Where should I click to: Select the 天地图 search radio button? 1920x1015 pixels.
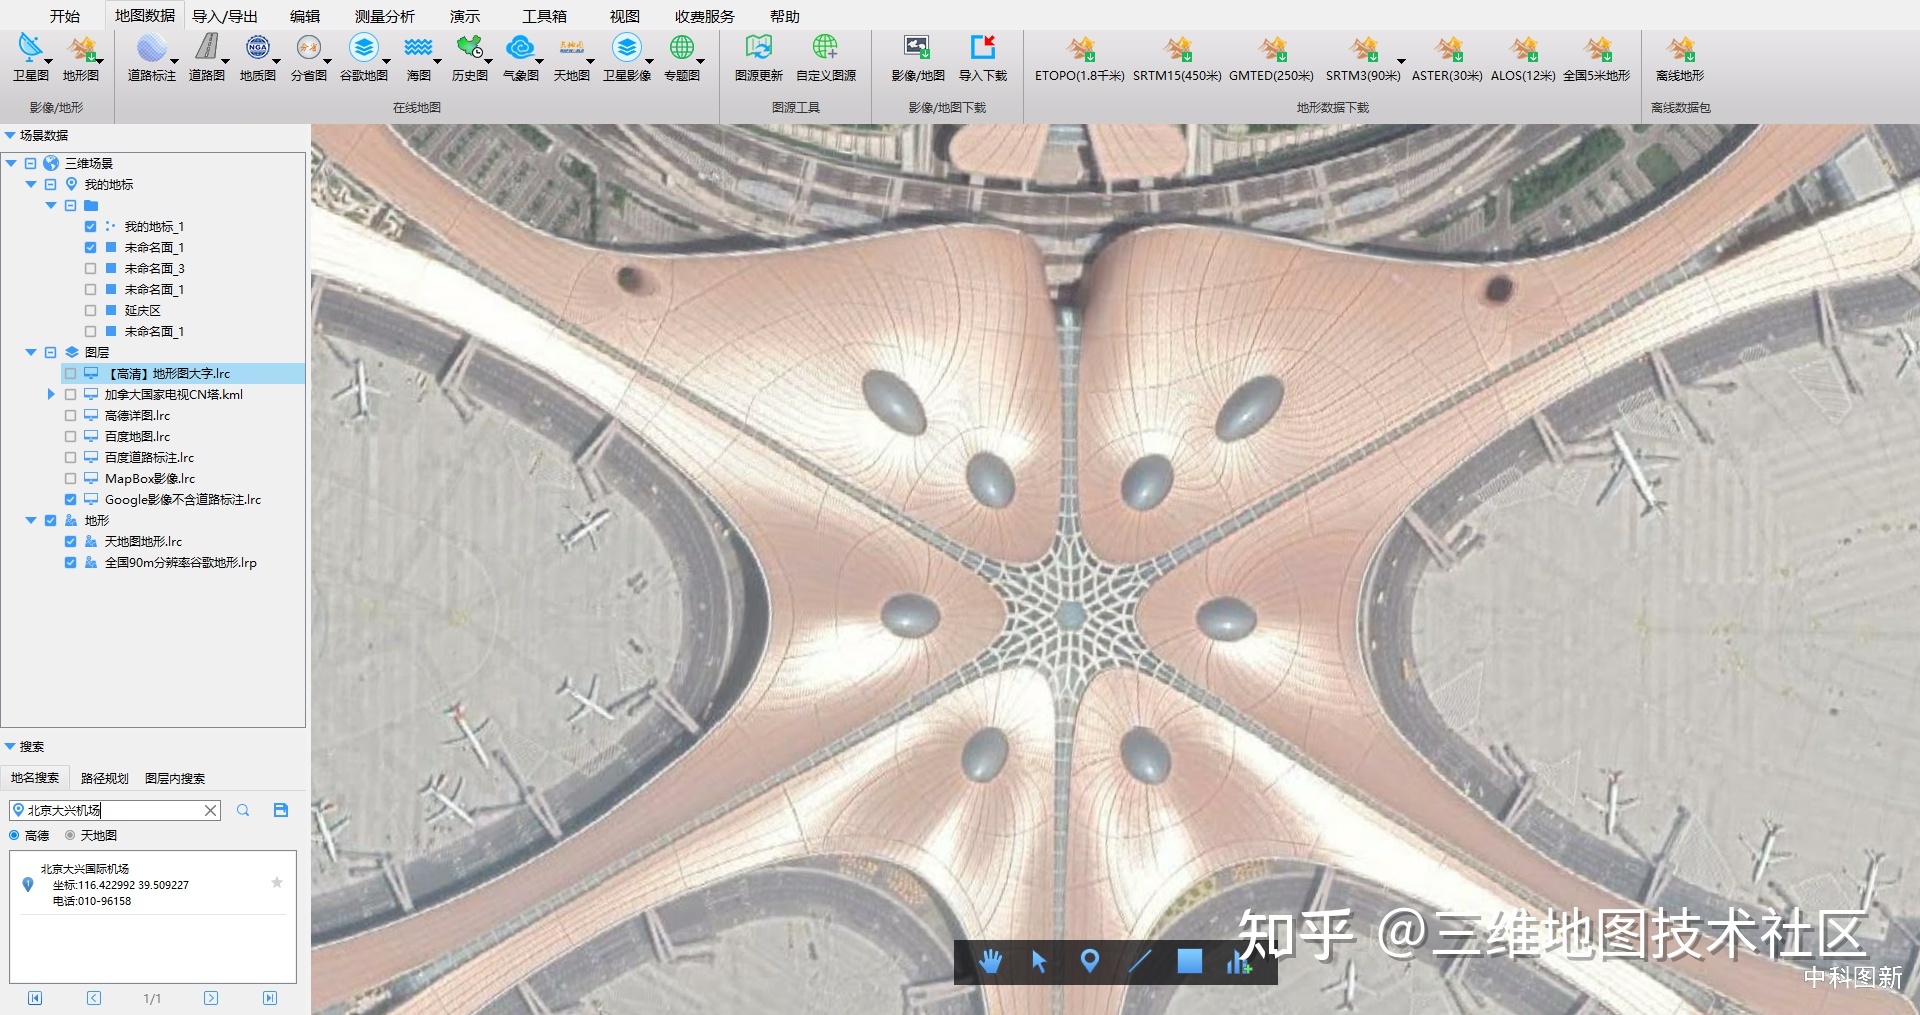coord(70,836)
